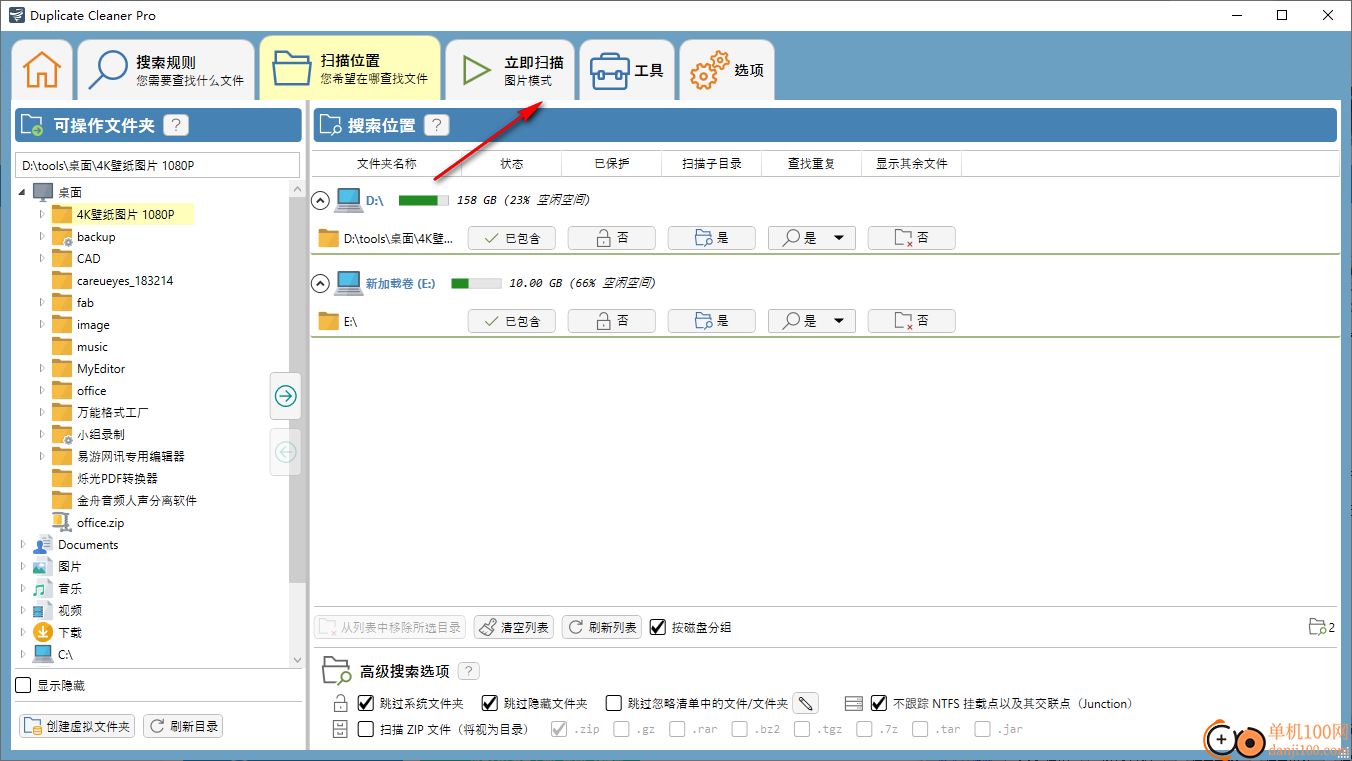
Task: Click the 刷新列表 button
Action: (x=602, y=627)
